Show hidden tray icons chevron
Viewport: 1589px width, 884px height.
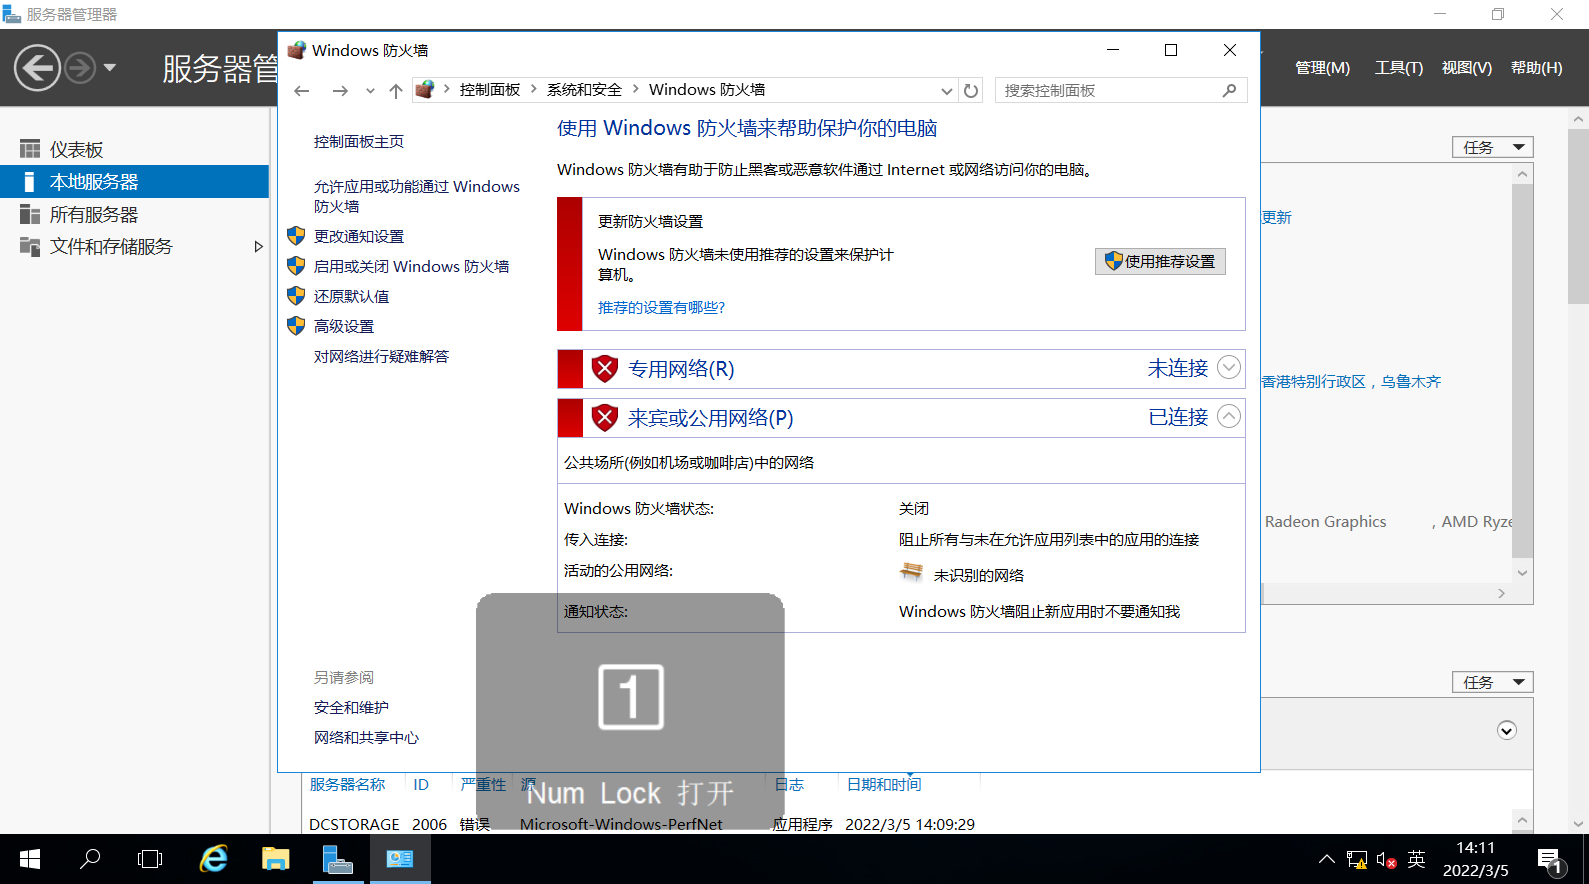[x=1326, y=859]
